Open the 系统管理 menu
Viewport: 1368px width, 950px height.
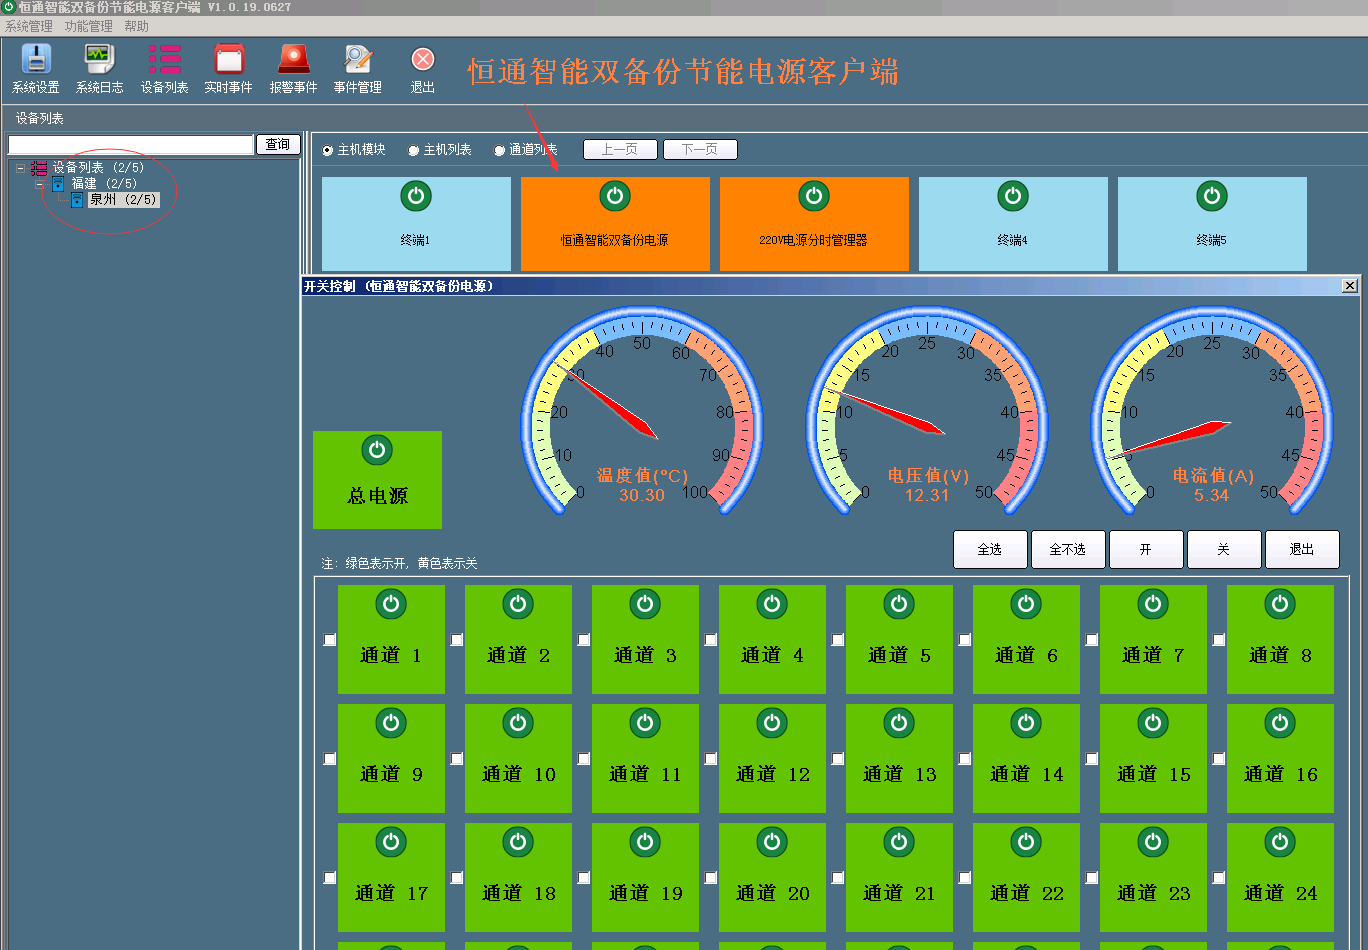29,26
